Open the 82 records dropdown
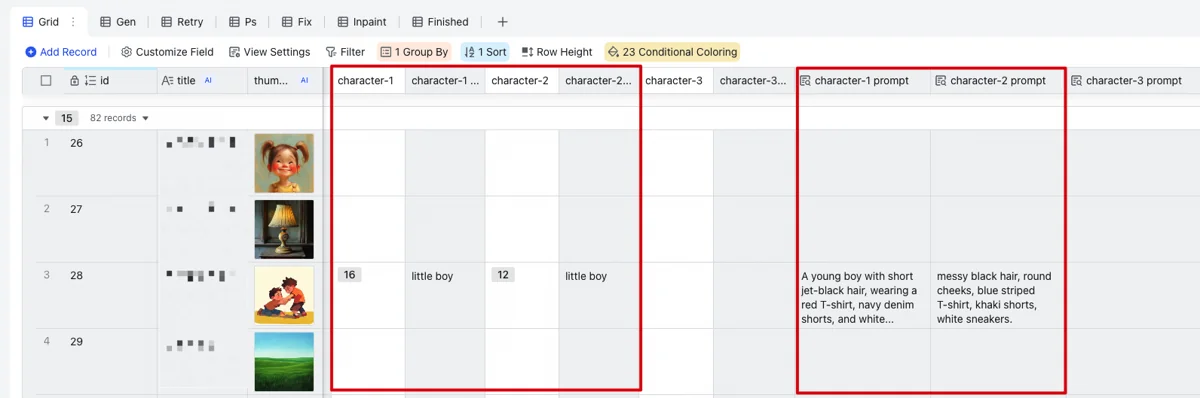Image resolution: width=1200 pixels, height=398 pixels. click(119, 118)
